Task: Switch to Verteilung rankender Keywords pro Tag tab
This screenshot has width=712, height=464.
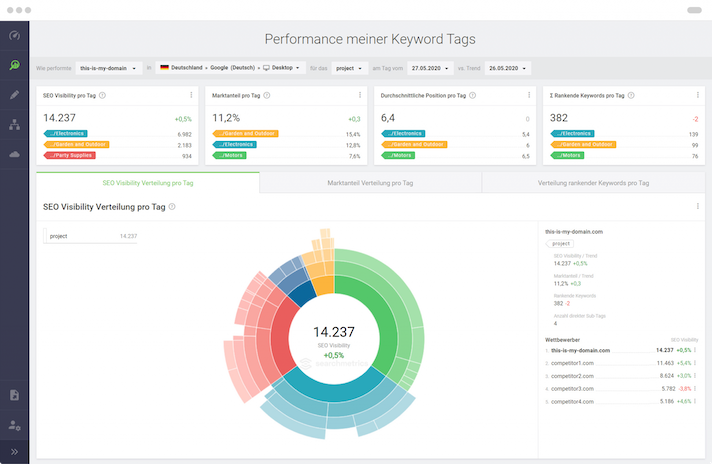Action: click(x=593, y=183)
